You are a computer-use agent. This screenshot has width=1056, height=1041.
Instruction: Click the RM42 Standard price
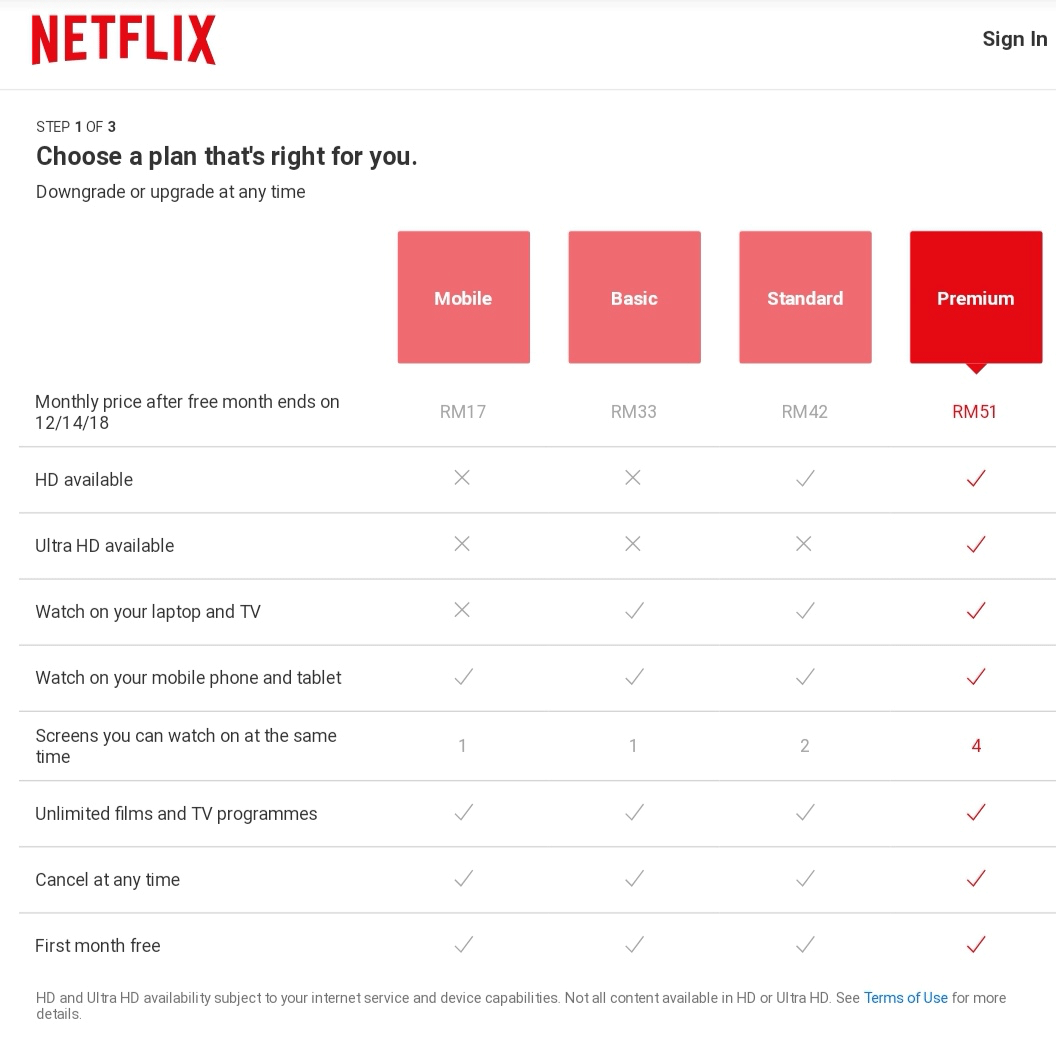click(805, 412)
